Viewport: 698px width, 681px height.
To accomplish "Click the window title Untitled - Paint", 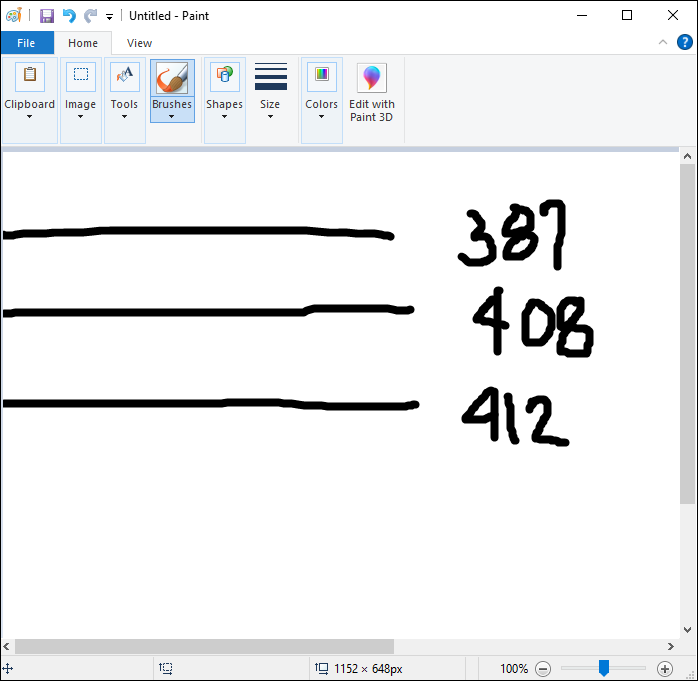I will point(169,16).
